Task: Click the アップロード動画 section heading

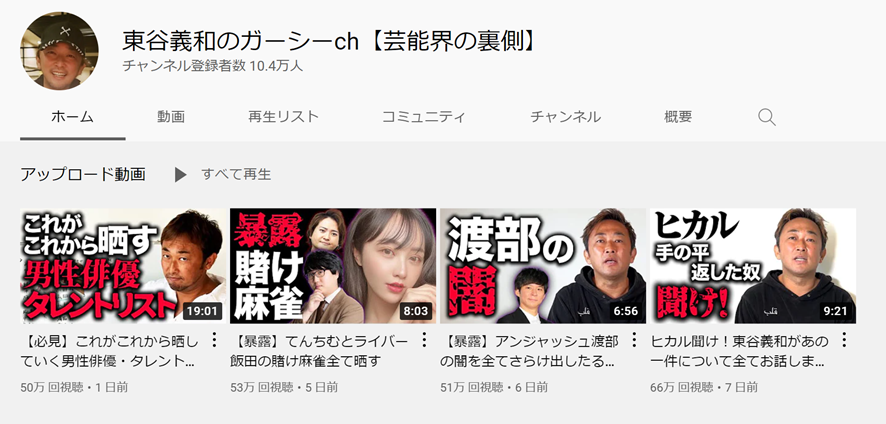Action: [82, 175]
